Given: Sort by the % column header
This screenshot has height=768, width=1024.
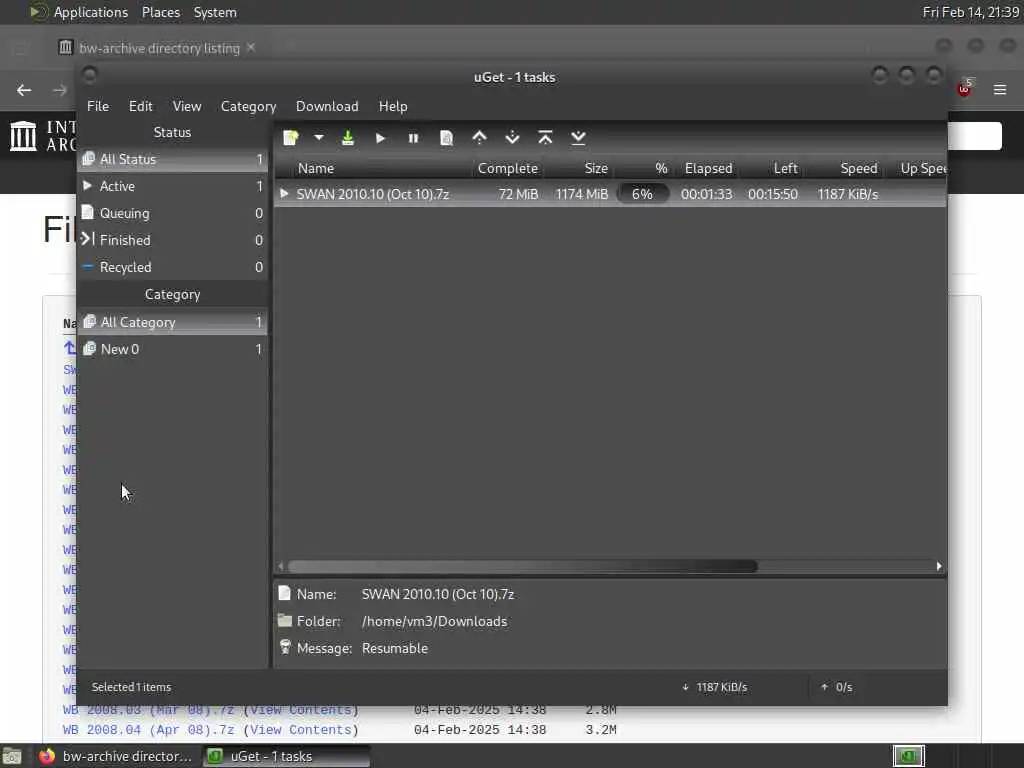Looking at the screenshot, I should click(x=643, y=168).
